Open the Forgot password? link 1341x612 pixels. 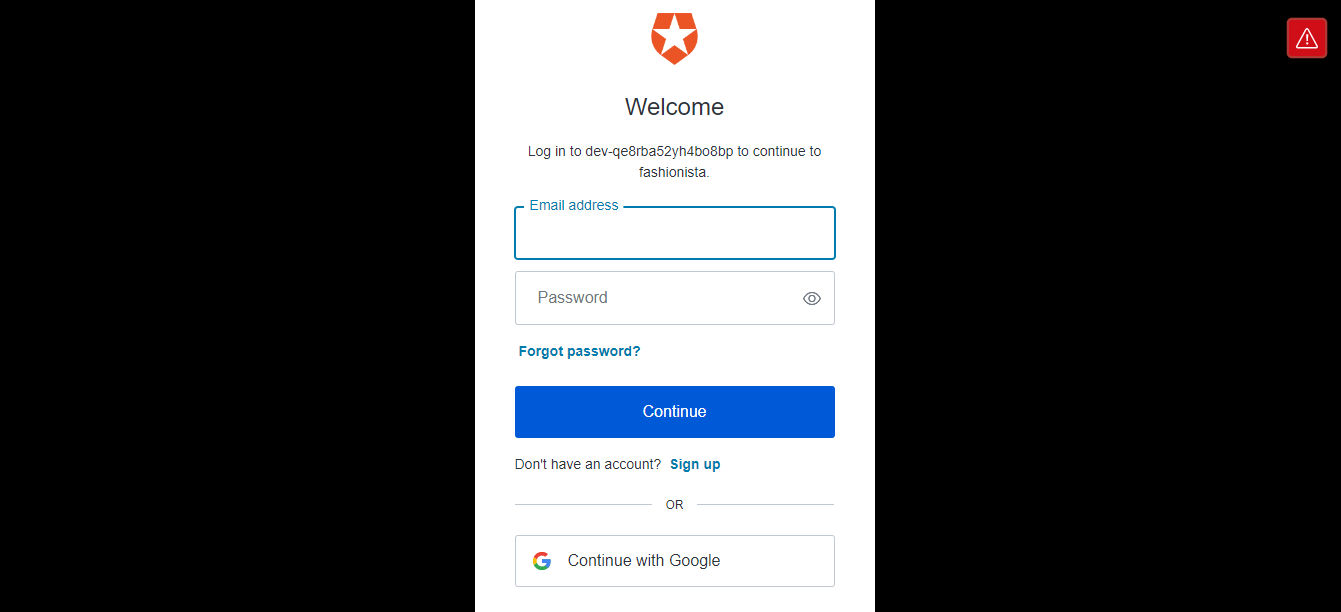click(579, 351)
